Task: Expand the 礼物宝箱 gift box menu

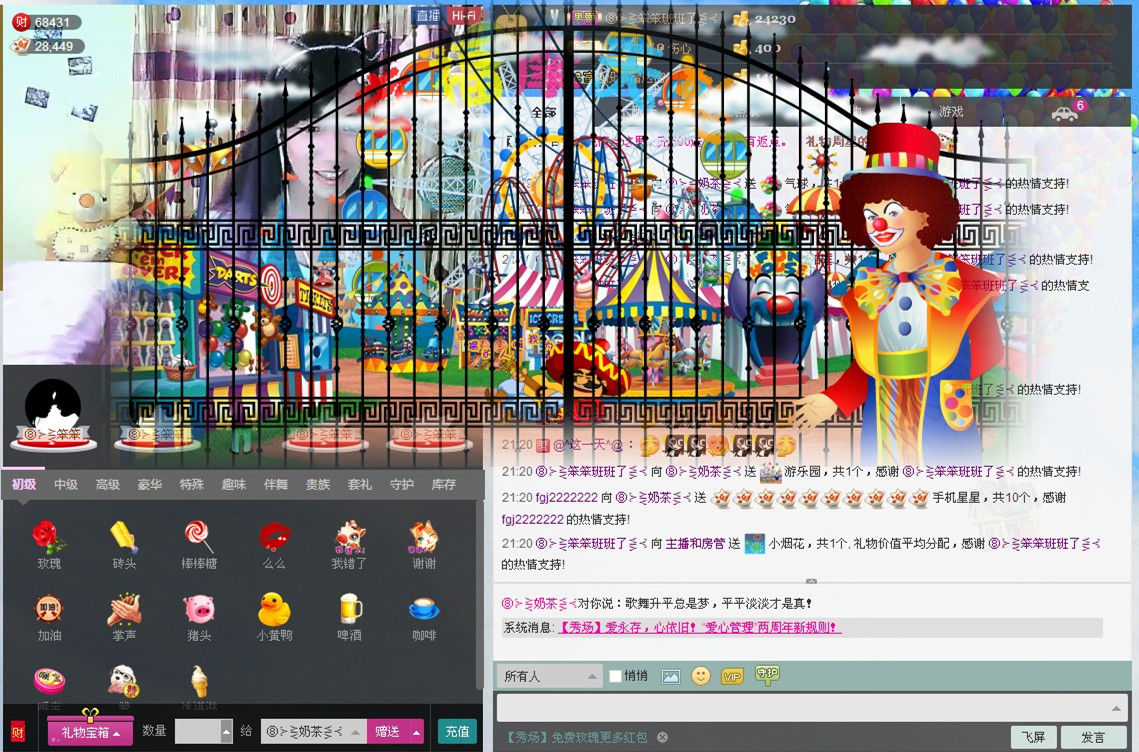Action: [91, 733]
